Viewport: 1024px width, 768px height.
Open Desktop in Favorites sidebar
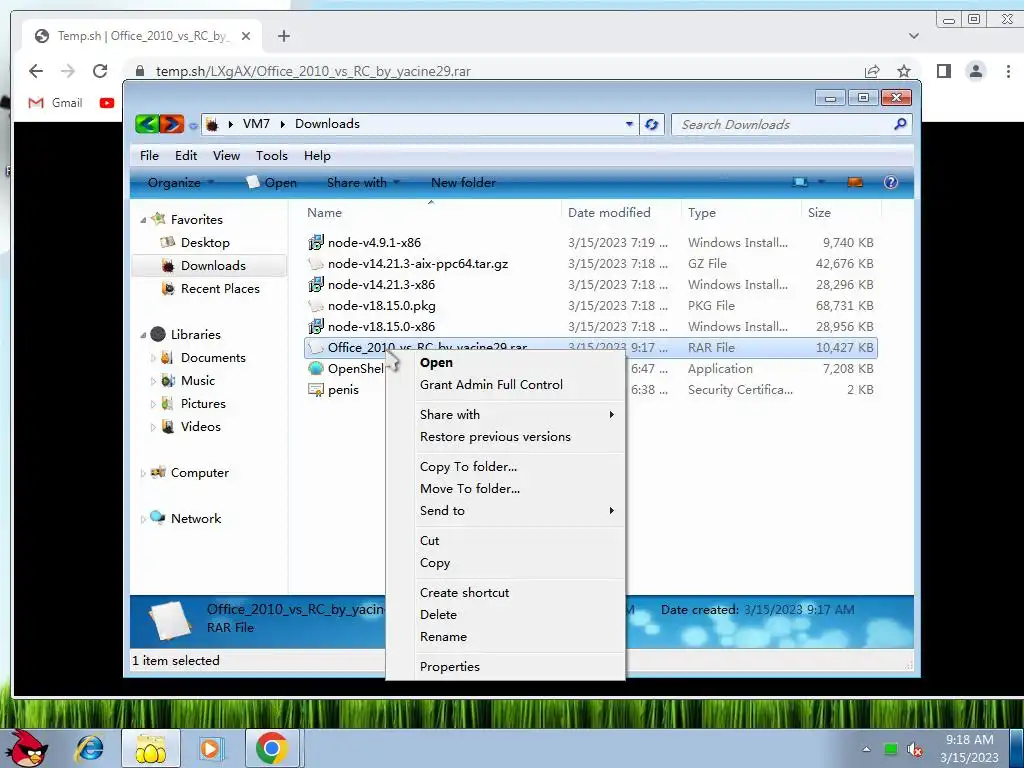205,242
